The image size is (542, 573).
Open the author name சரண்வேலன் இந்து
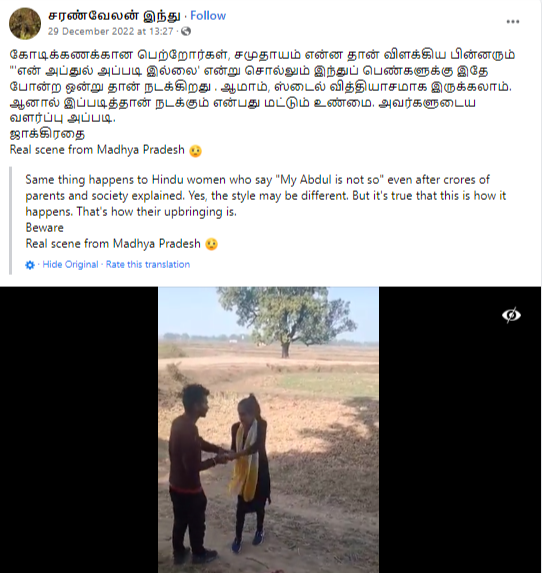pos(114,16)
